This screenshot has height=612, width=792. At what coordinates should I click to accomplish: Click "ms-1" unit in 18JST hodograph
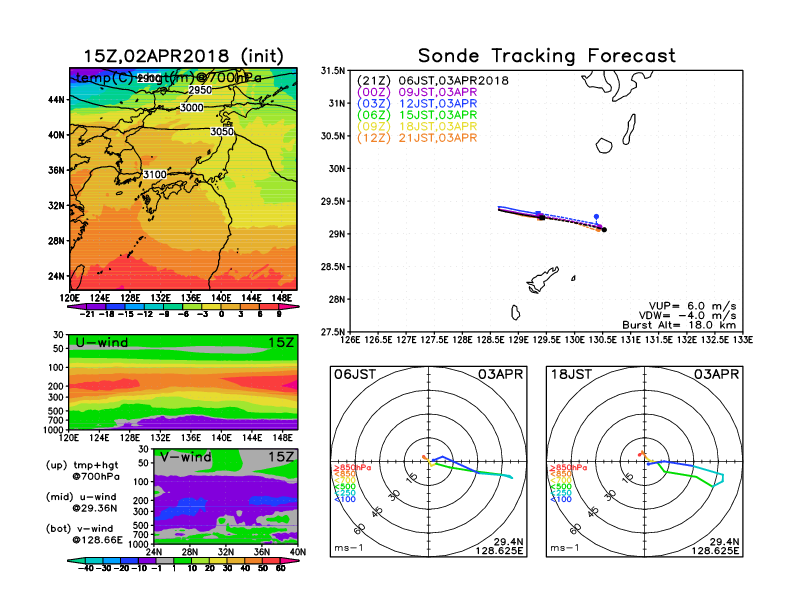(565, 548)
